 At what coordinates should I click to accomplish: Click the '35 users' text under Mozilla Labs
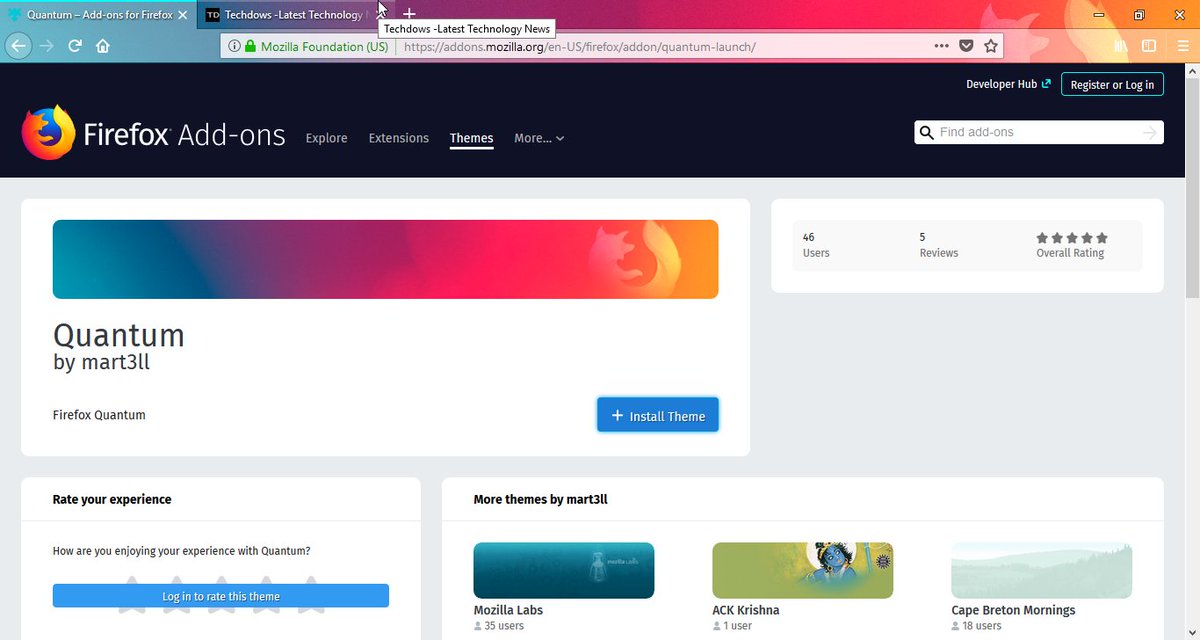505,626
